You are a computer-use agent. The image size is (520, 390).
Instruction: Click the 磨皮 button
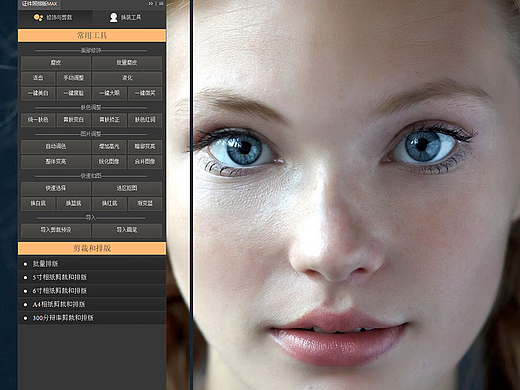pos(56,63)
